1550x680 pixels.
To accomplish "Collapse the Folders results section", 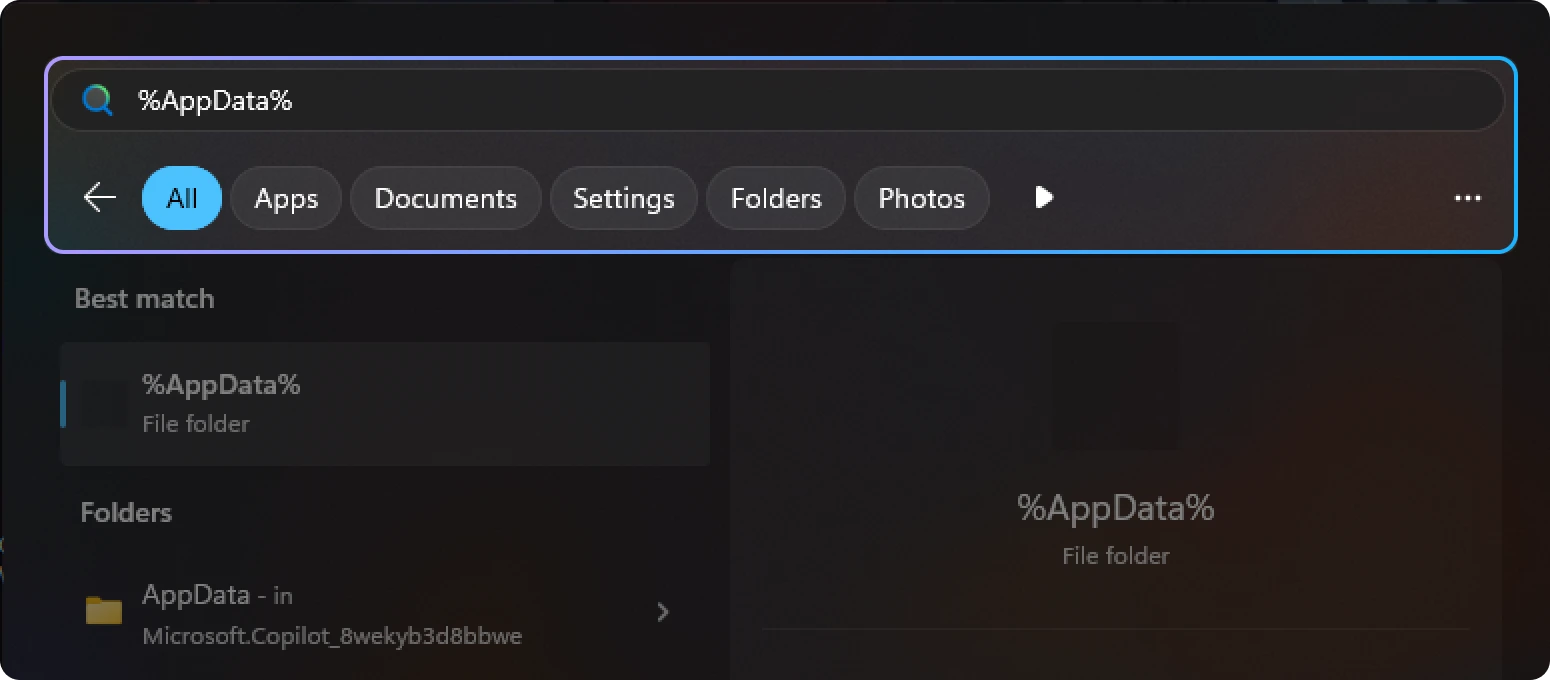I will pos(125,512).
